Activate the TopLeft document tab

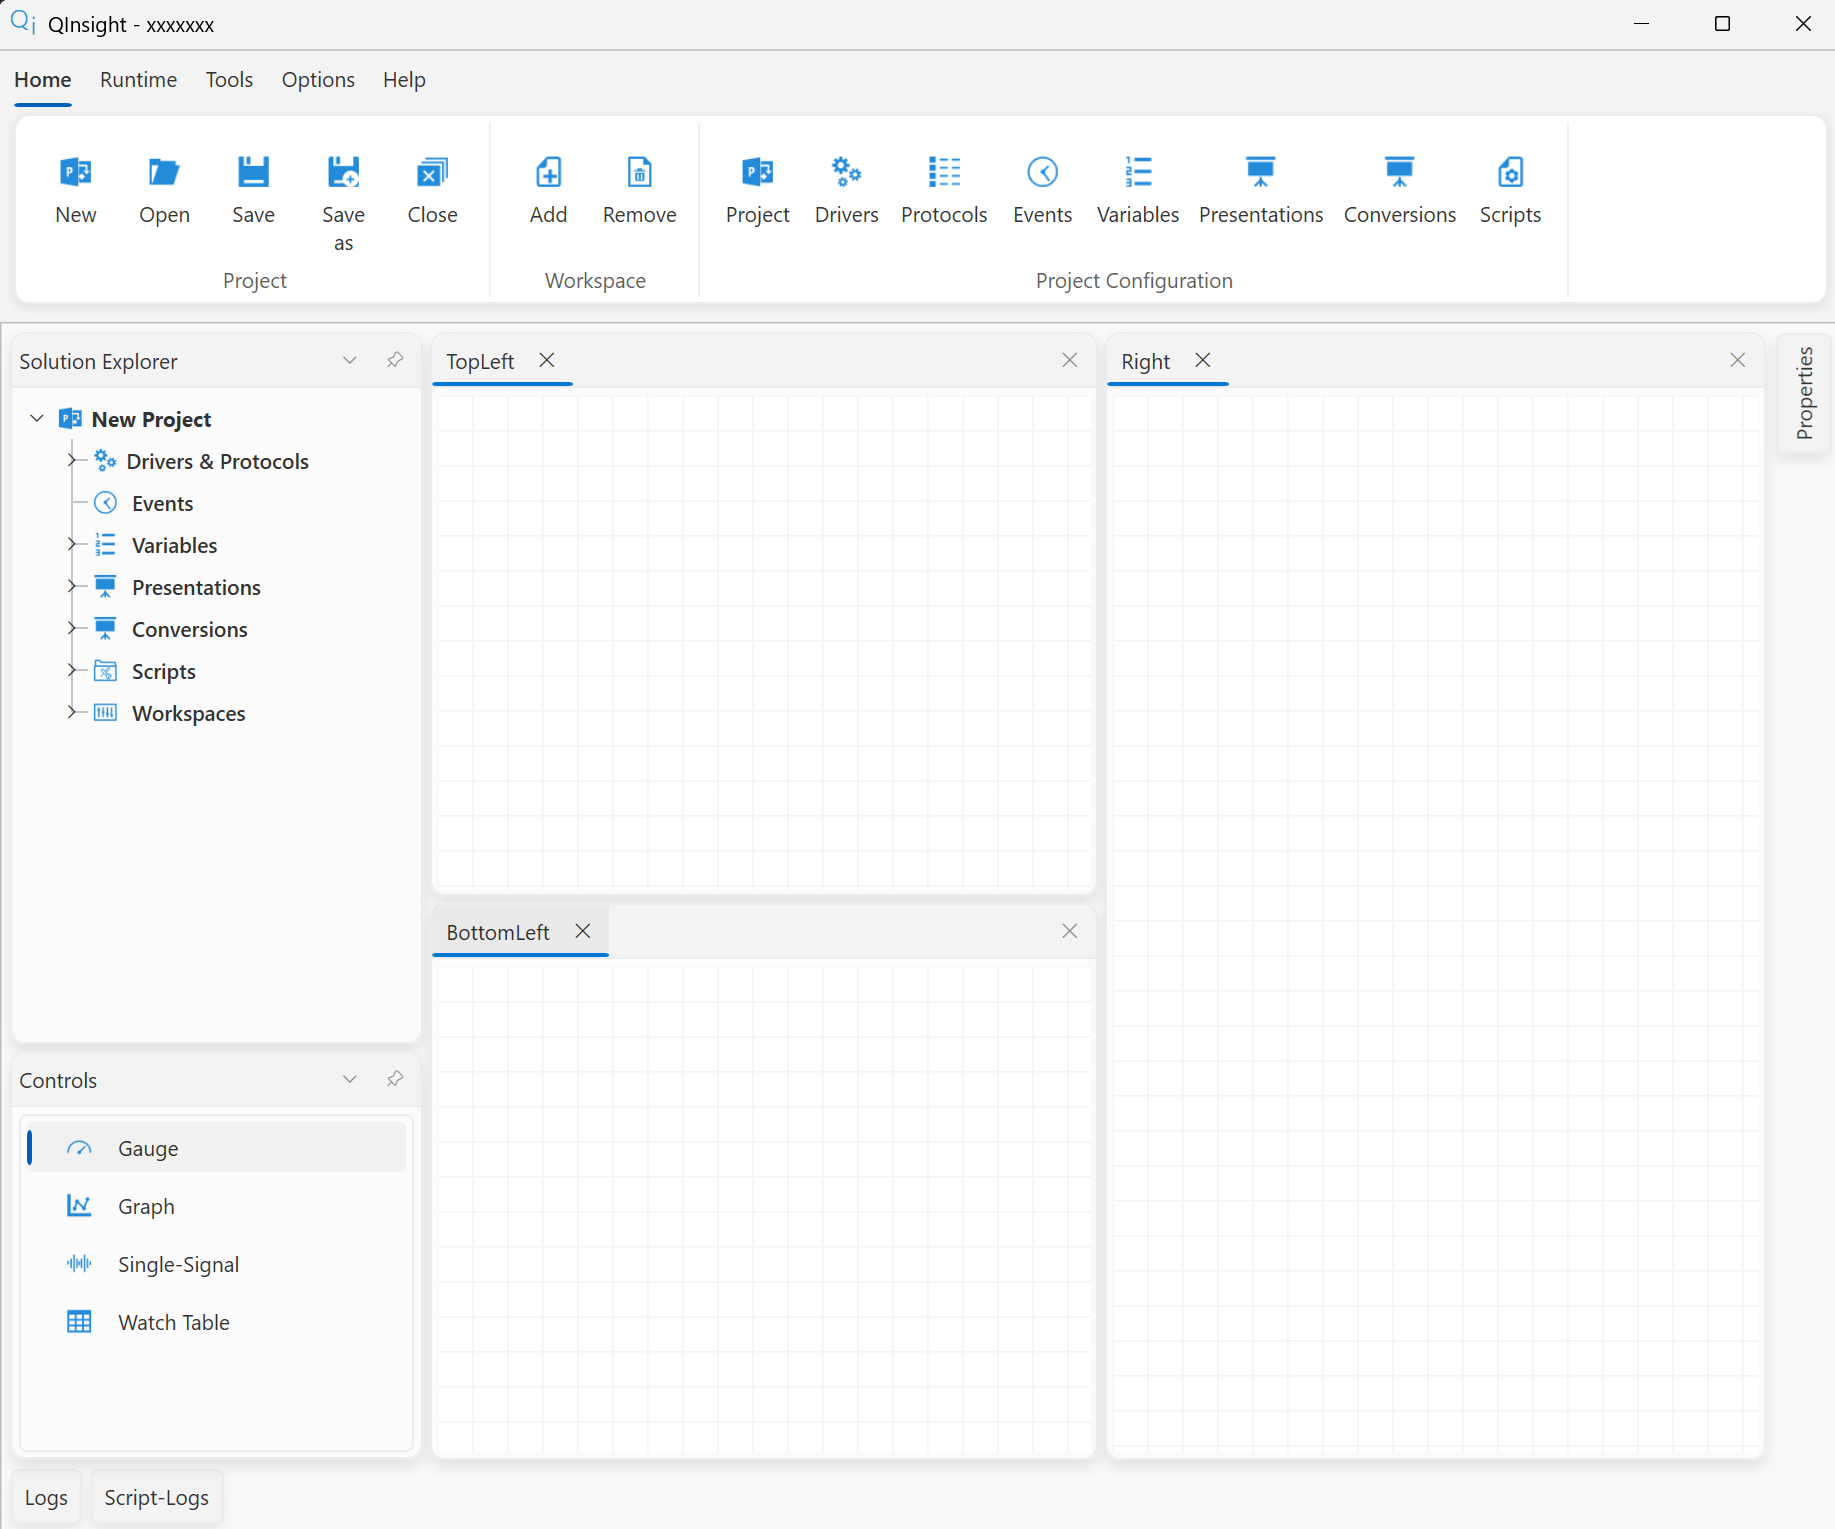480,361
